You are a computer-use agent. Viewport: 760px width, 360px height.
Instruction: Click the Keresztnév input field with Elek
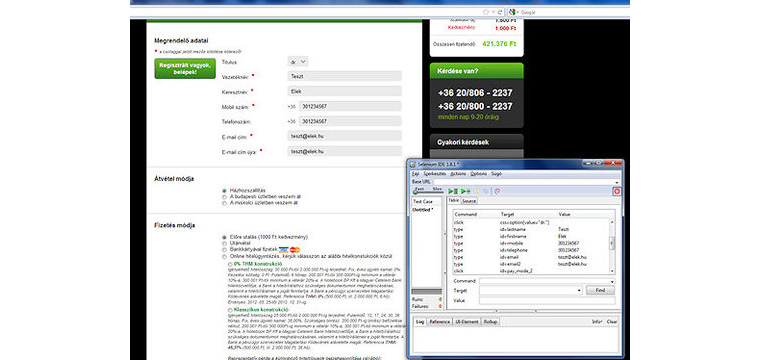coord(344,91)
